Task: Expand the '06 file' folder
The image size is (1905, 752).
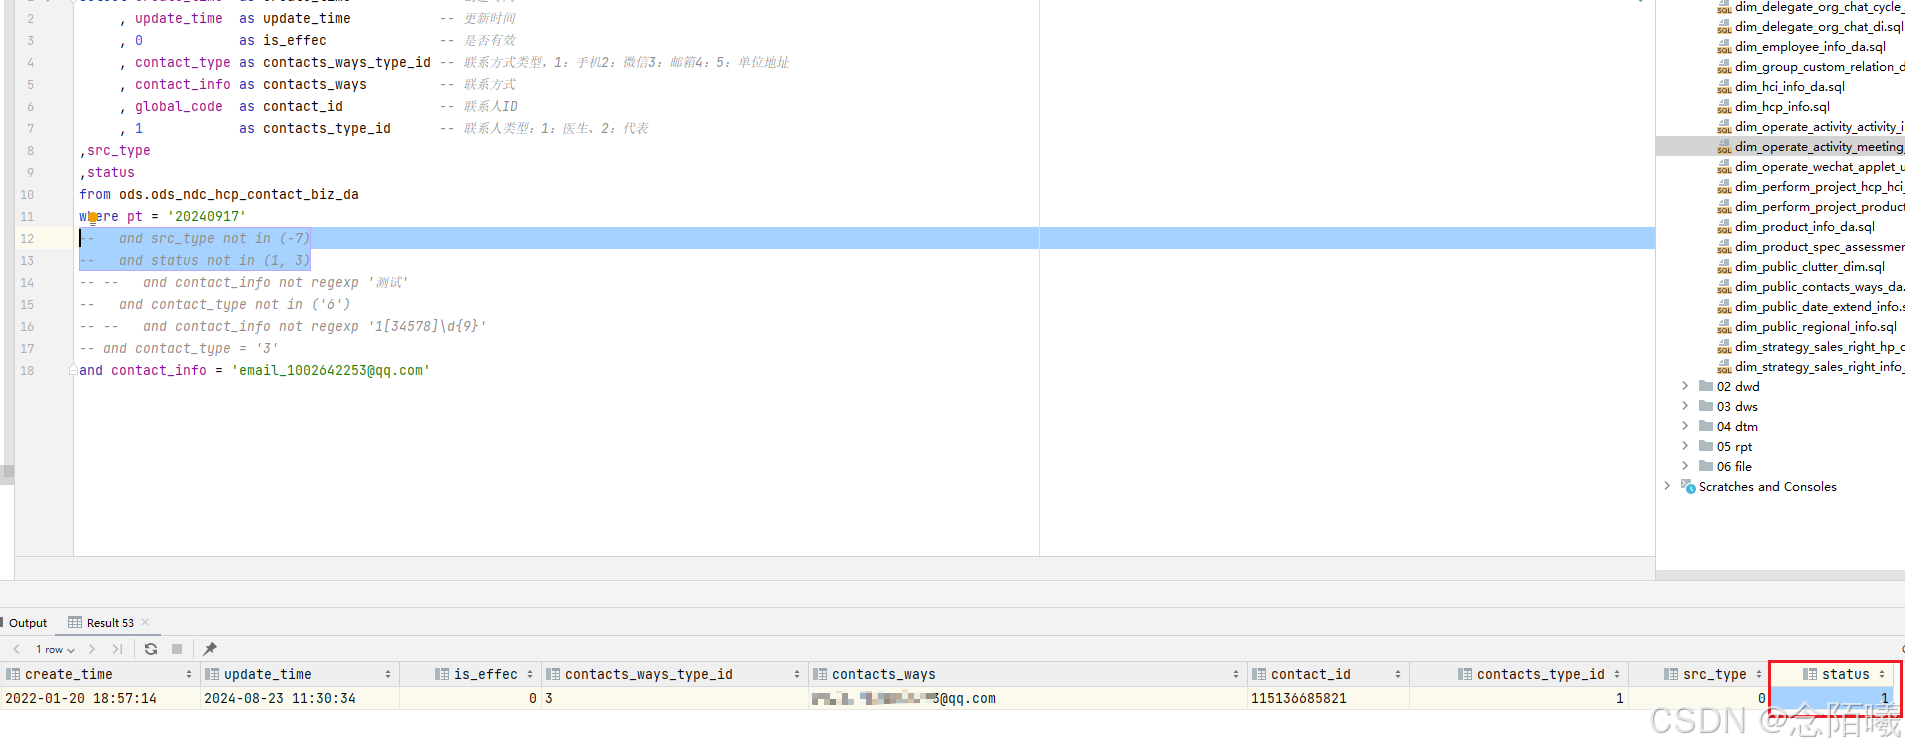Action: pos(1685,466)
